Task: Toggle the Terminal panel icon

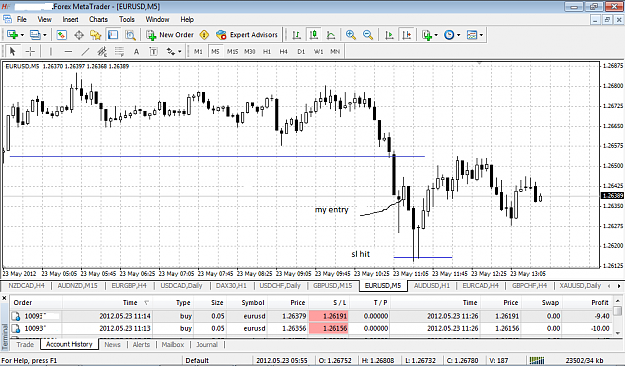Action: click(113, 35)
